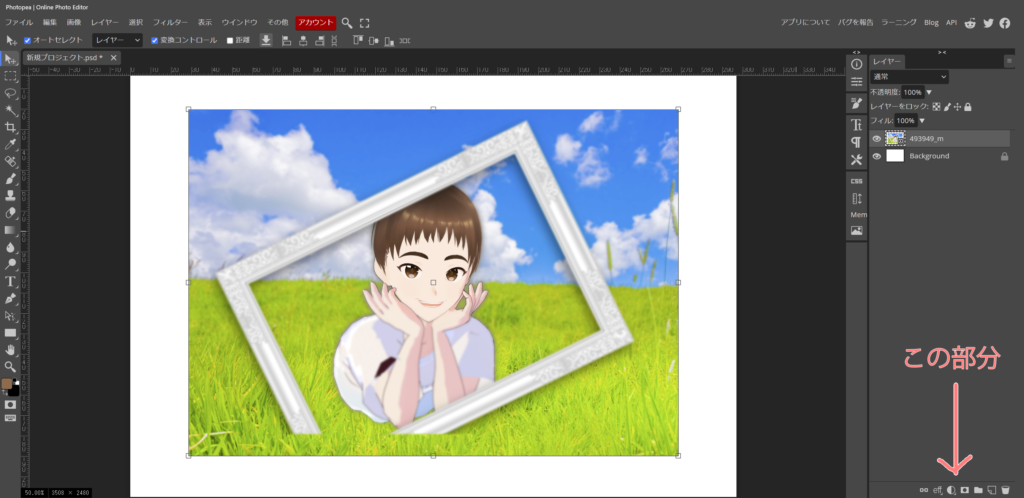
Task: Open the 不透明度 opacity slider arrow
Action: [929, 92]
